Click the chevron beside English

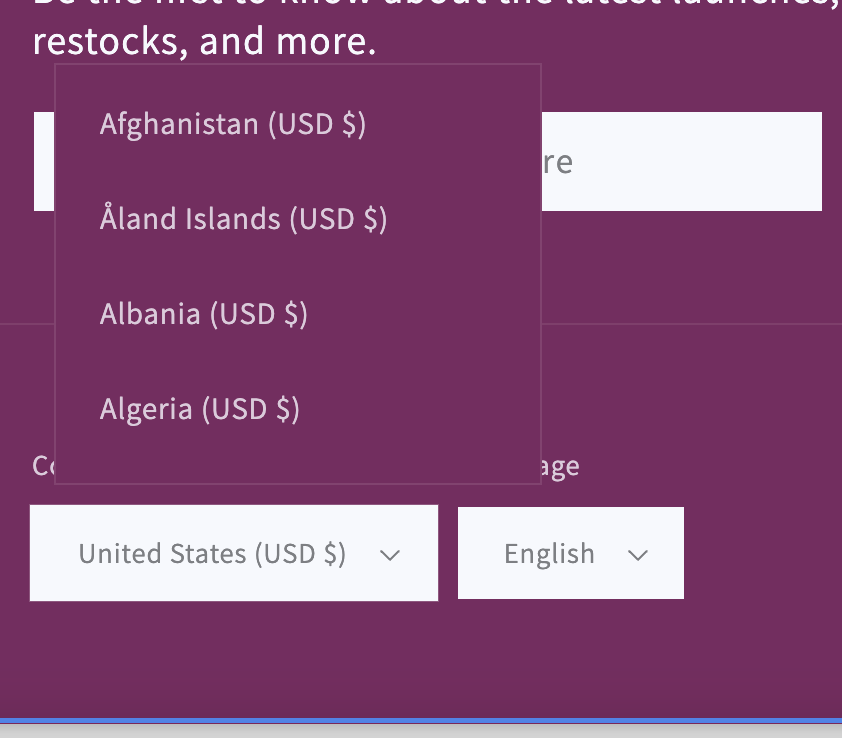click(x=638, y=555)
